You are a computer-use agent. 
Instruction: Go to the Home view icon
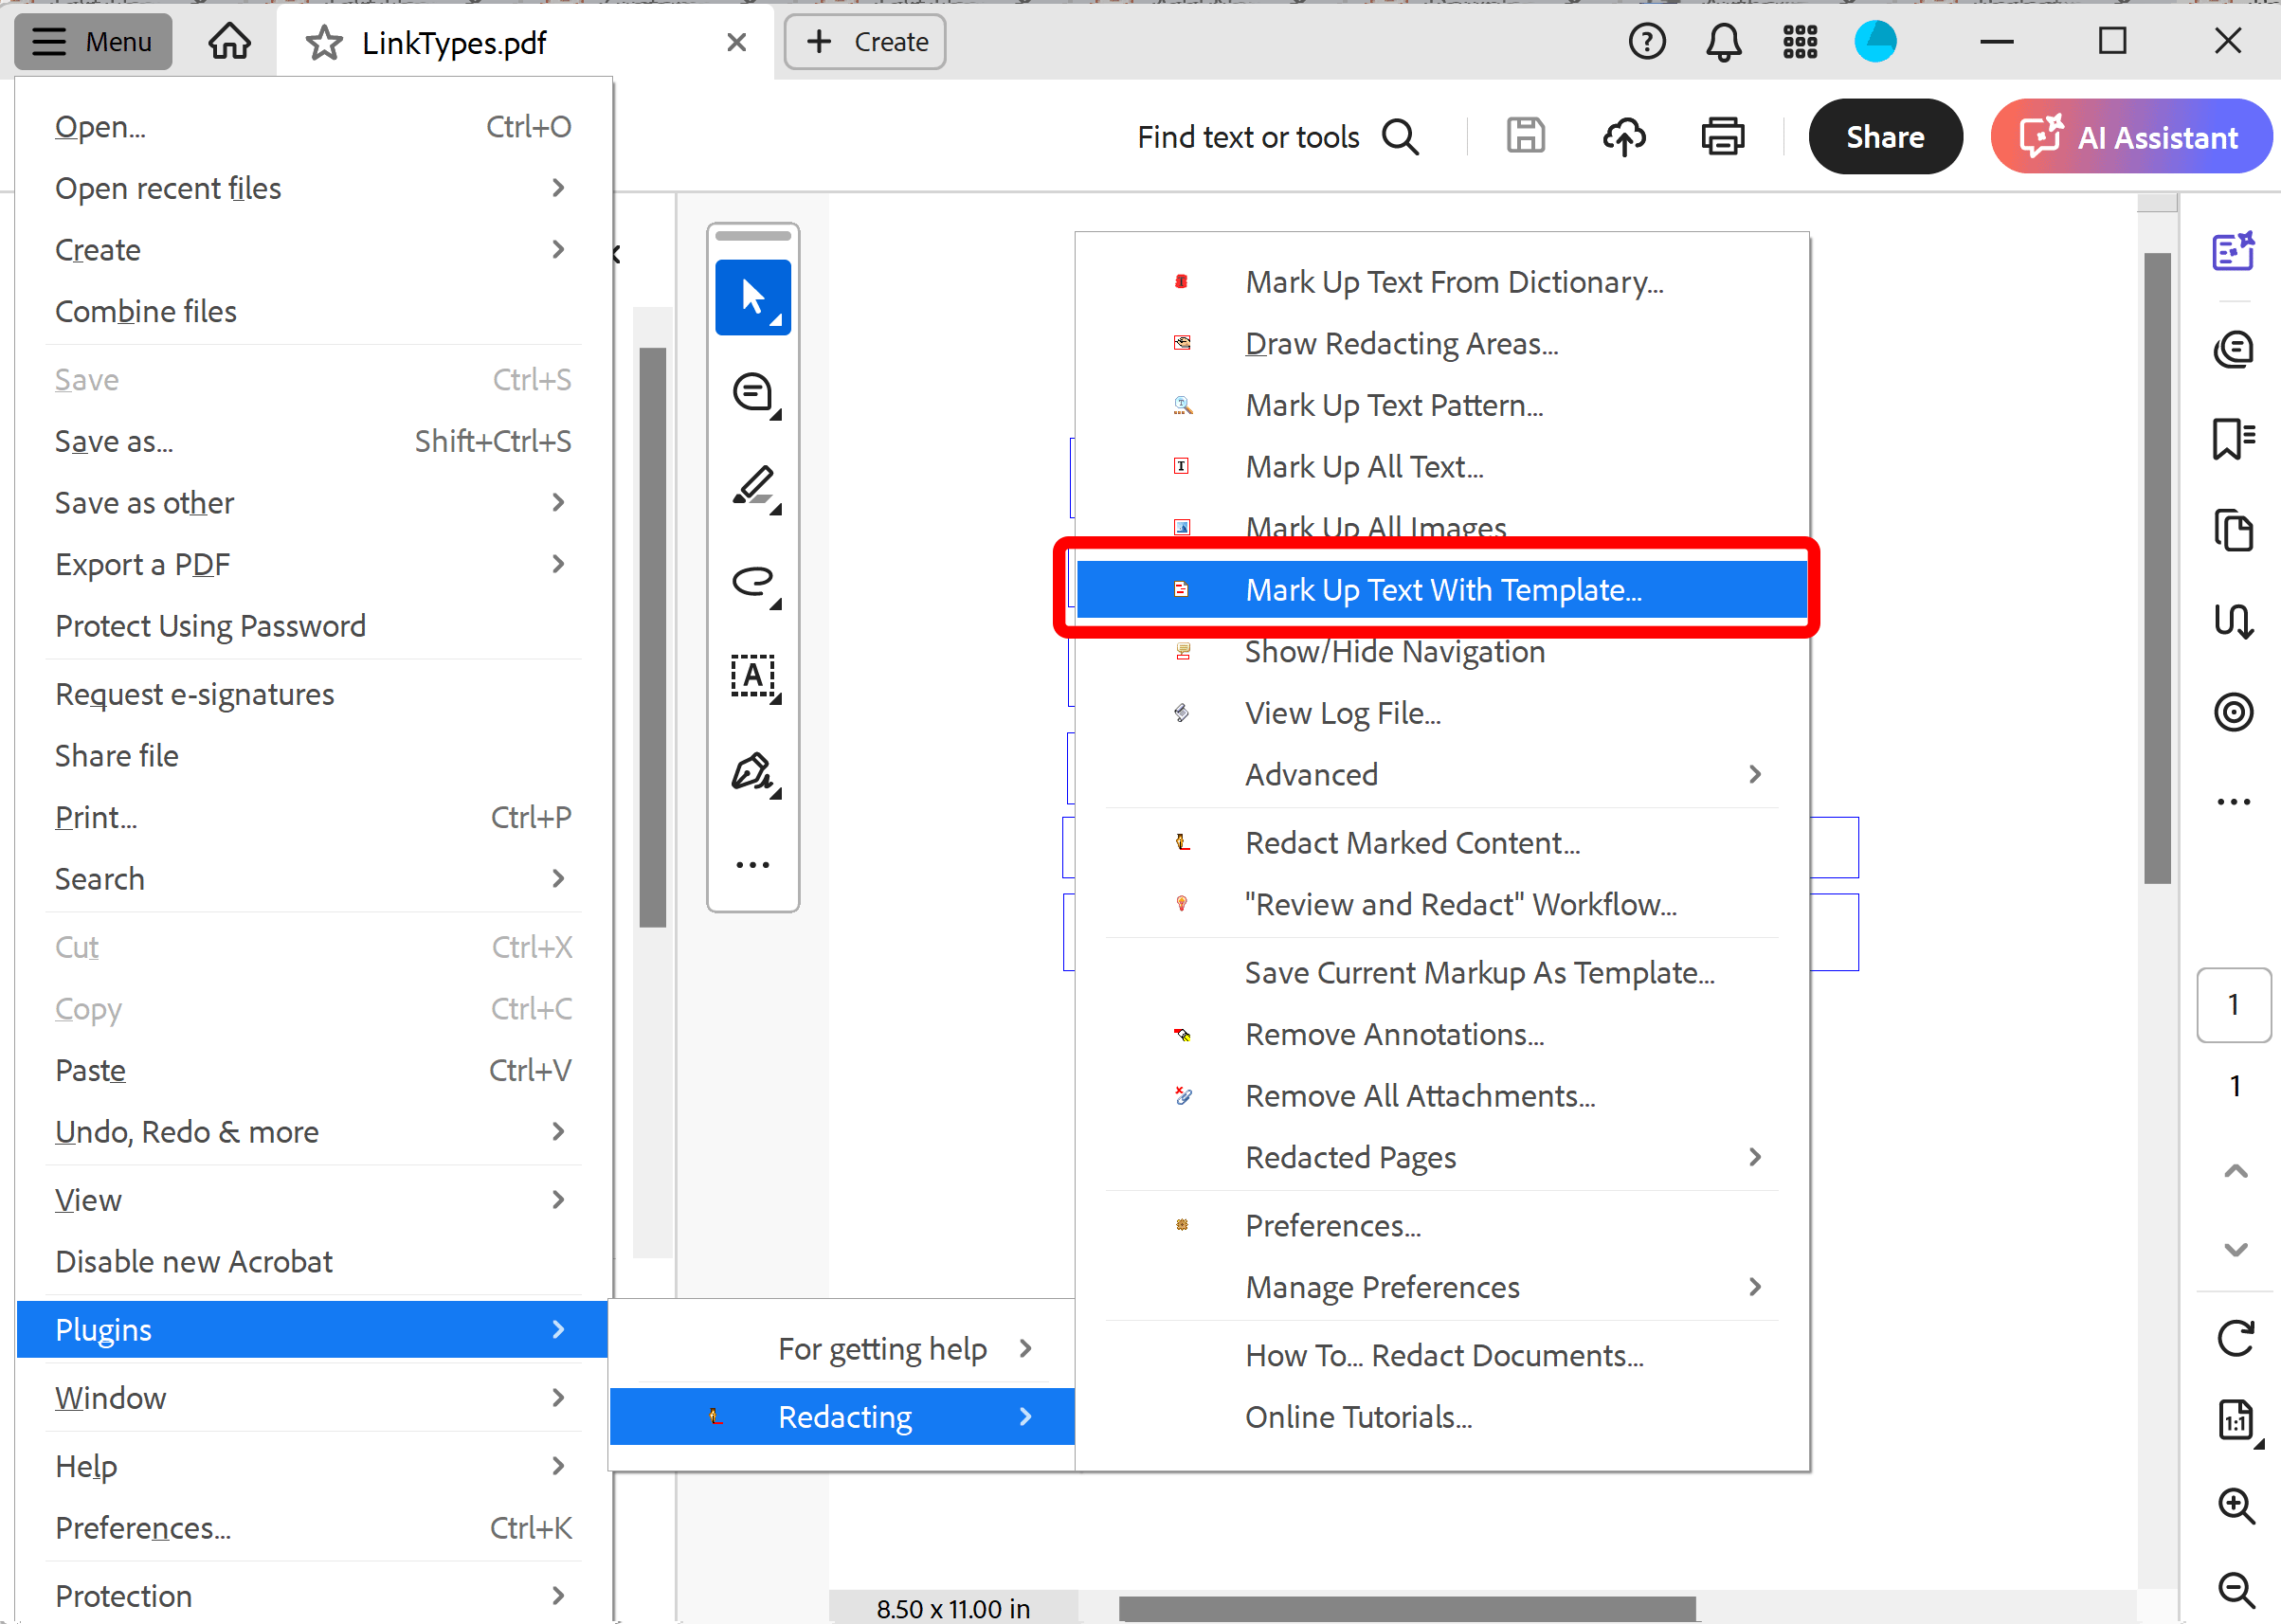(x=229, y=42)
